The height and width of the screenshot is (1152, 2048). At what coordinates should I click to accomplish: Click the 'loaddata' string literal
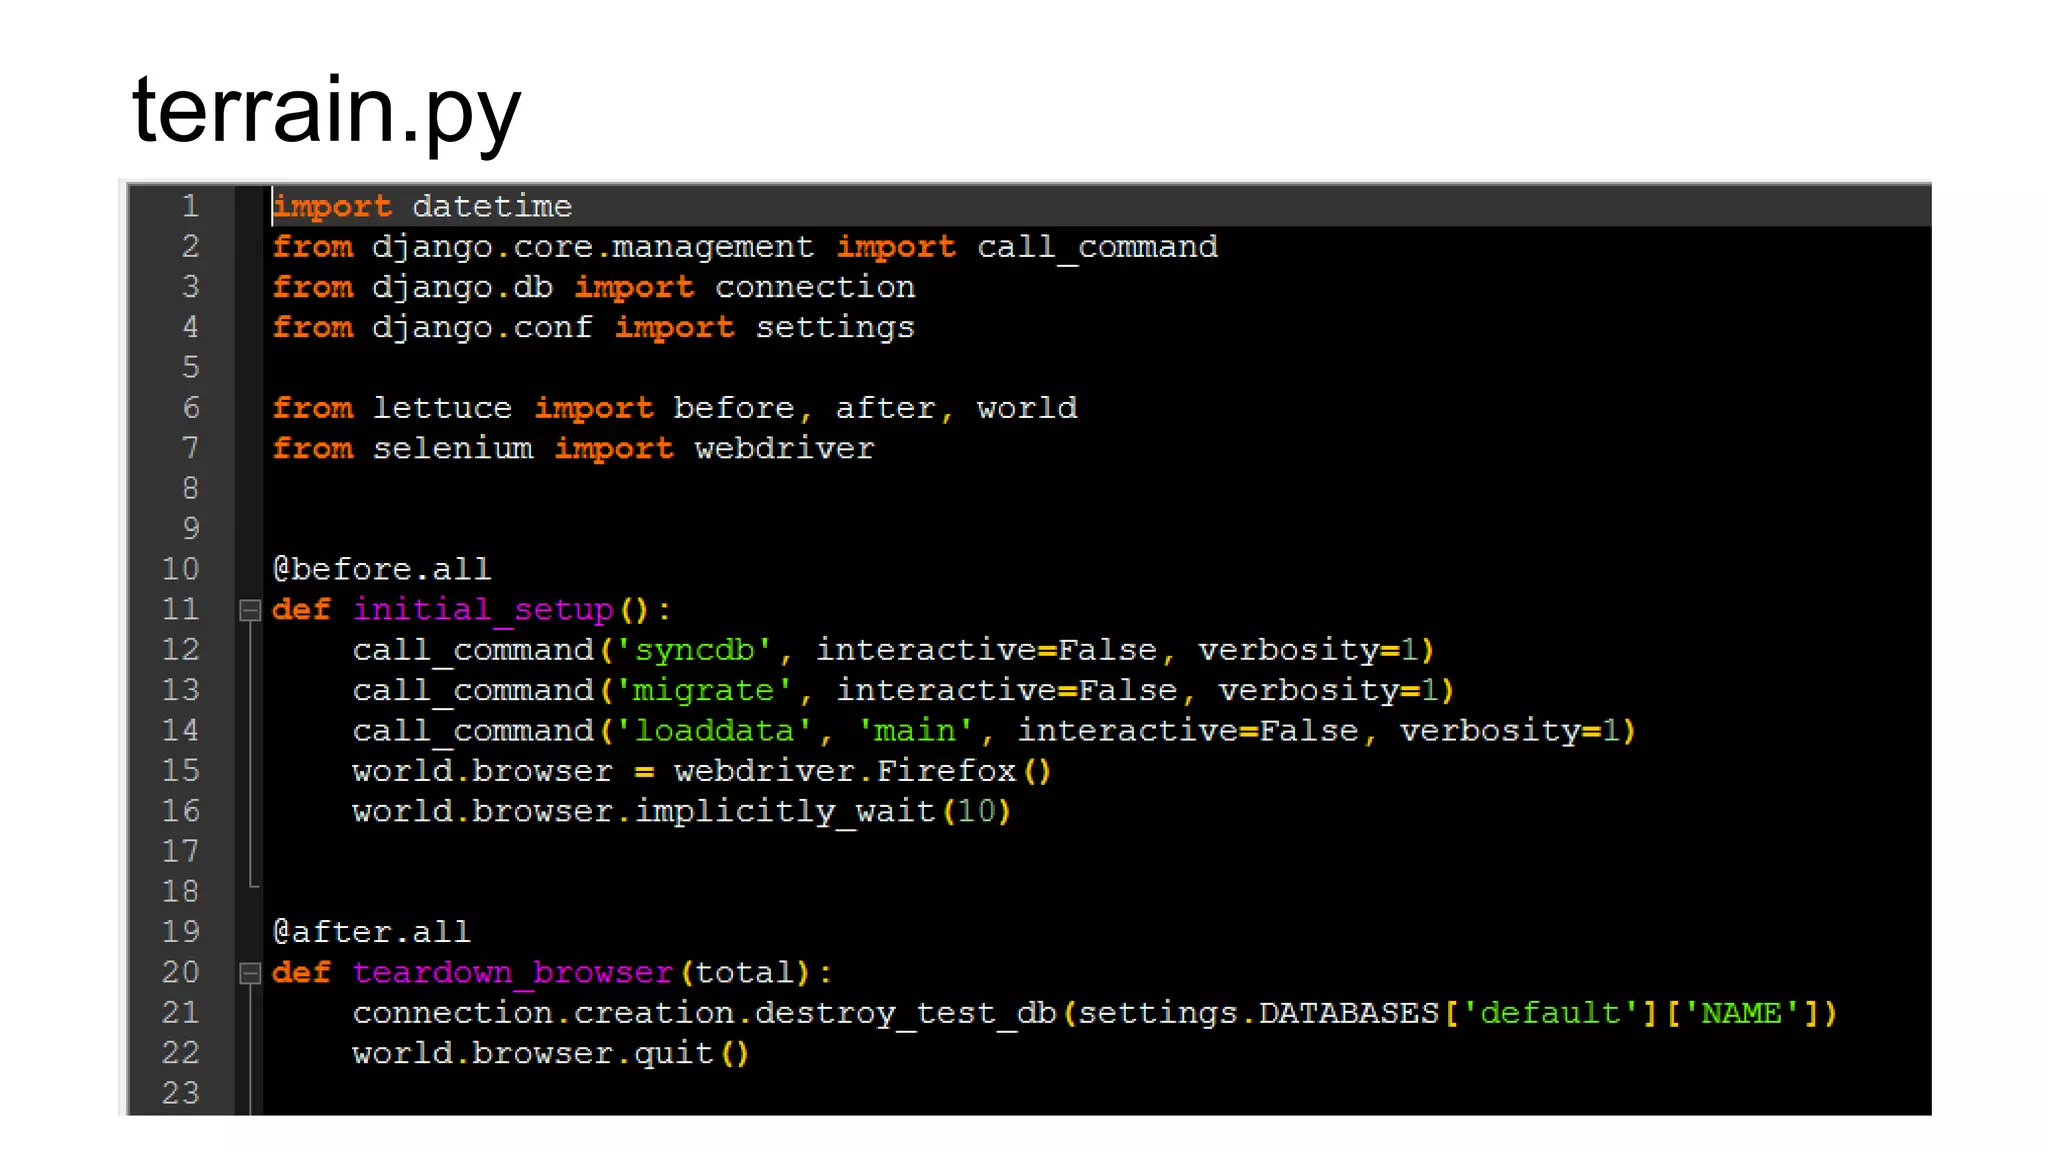pyautogui.click(x=714, y=731)
